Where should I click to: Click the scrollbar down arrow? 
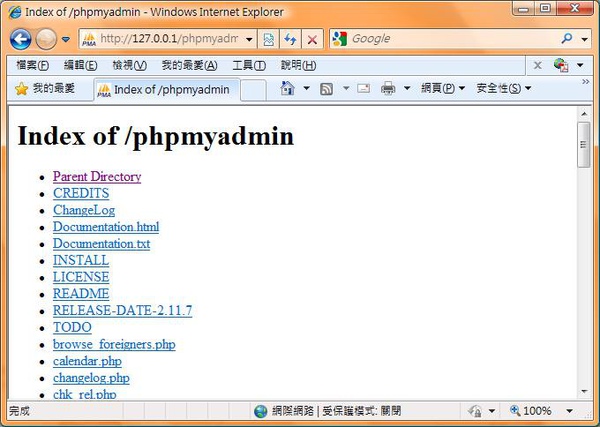pos(584,391)
